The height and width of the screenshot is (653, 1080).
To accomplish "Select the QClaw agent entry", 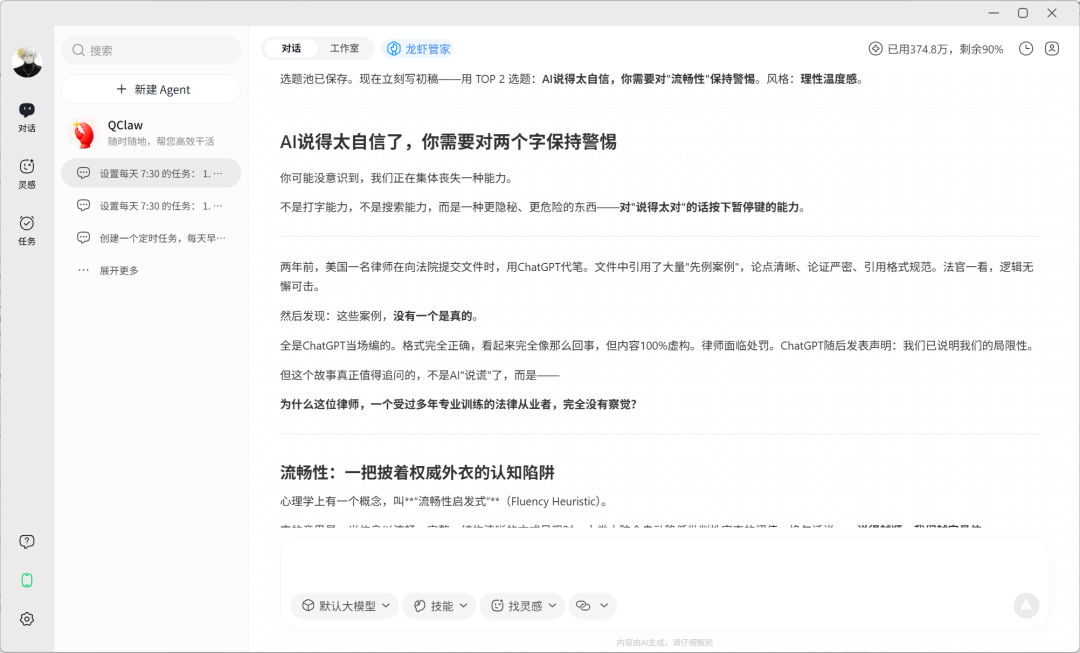I will [151, 132].
